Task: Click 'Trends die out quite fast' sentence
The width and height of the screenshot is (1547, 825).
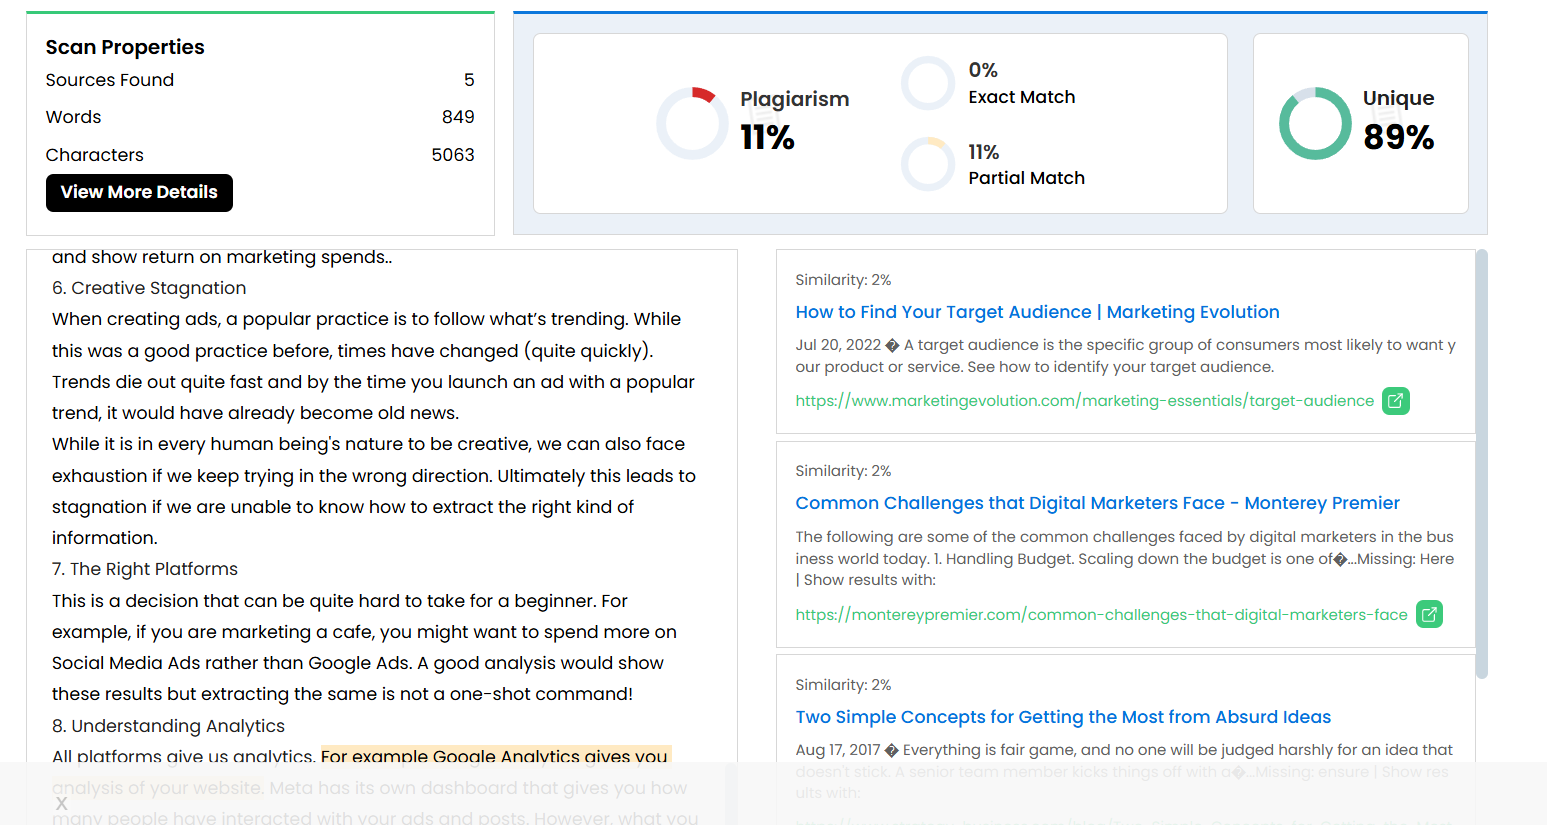Action: pyautogui.click(x=373, y=397)
